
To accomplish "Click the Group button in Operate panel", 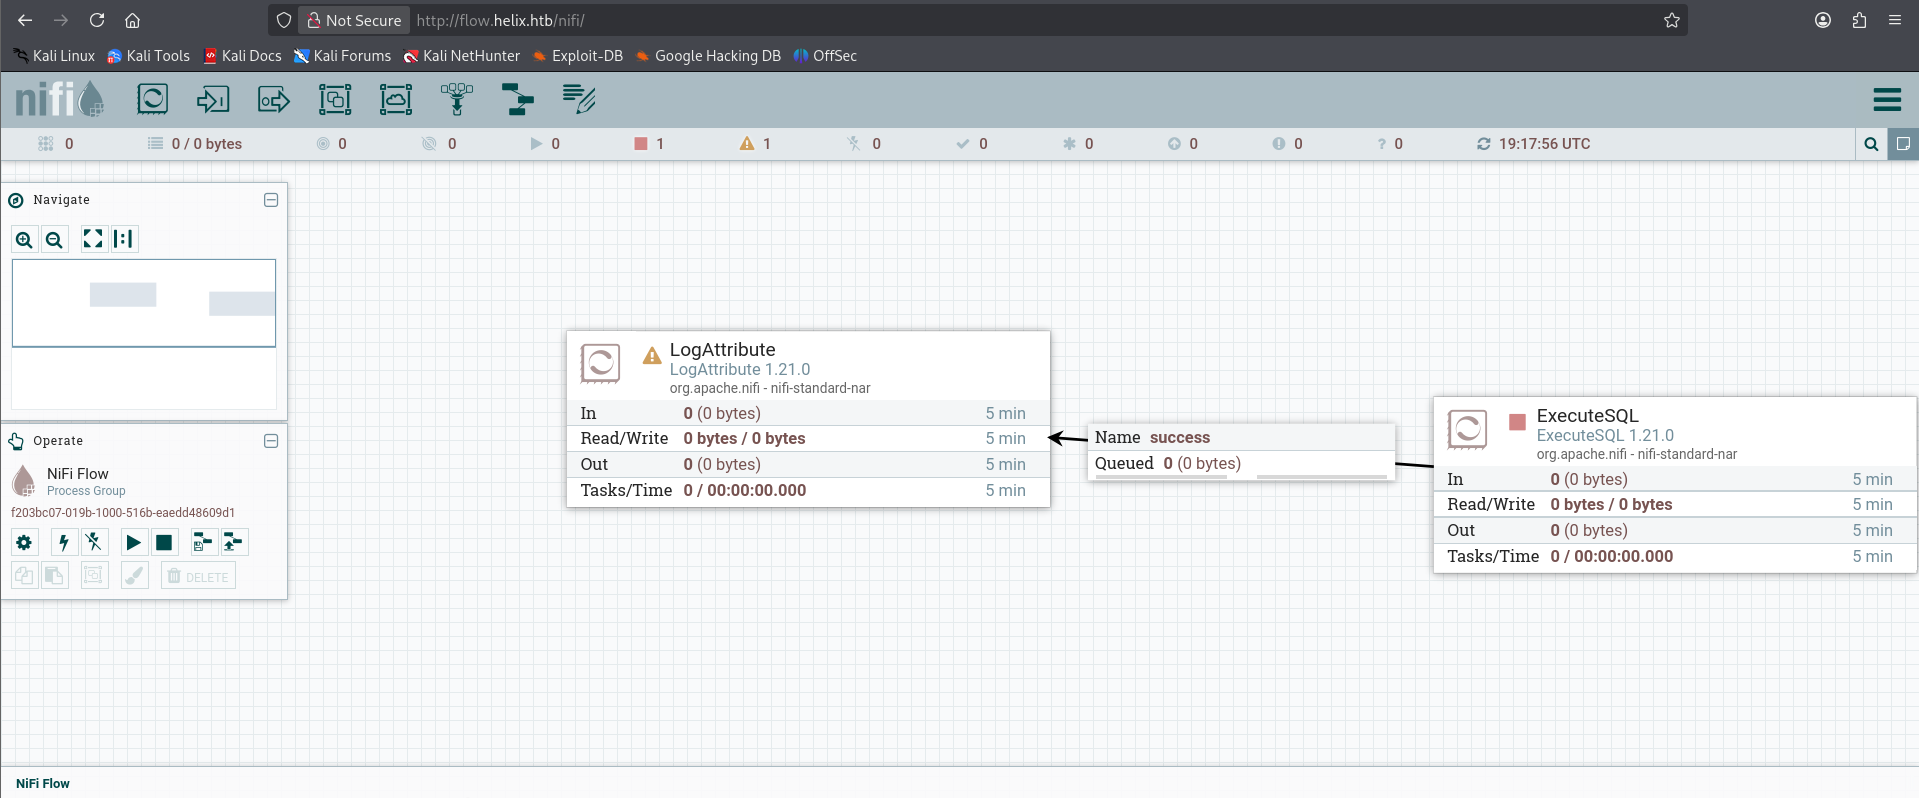I will (94, 576).
